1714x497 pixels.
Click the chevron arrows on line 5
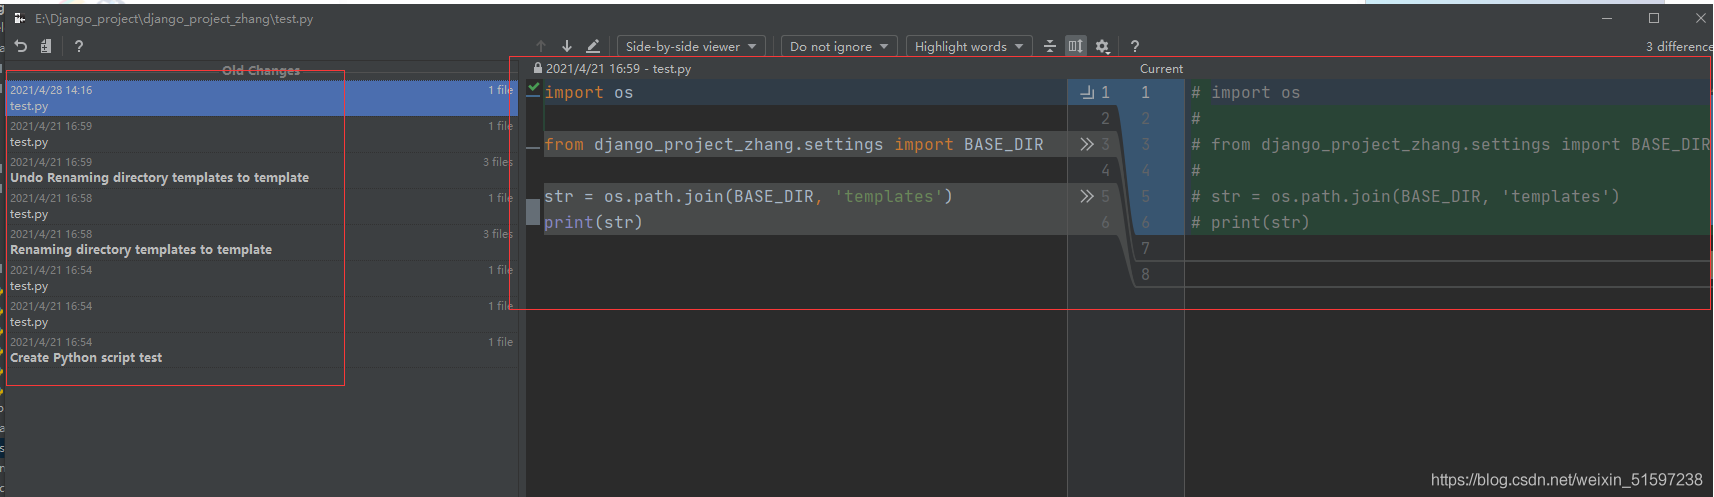pyautogui.click(x=1087, y=196)
